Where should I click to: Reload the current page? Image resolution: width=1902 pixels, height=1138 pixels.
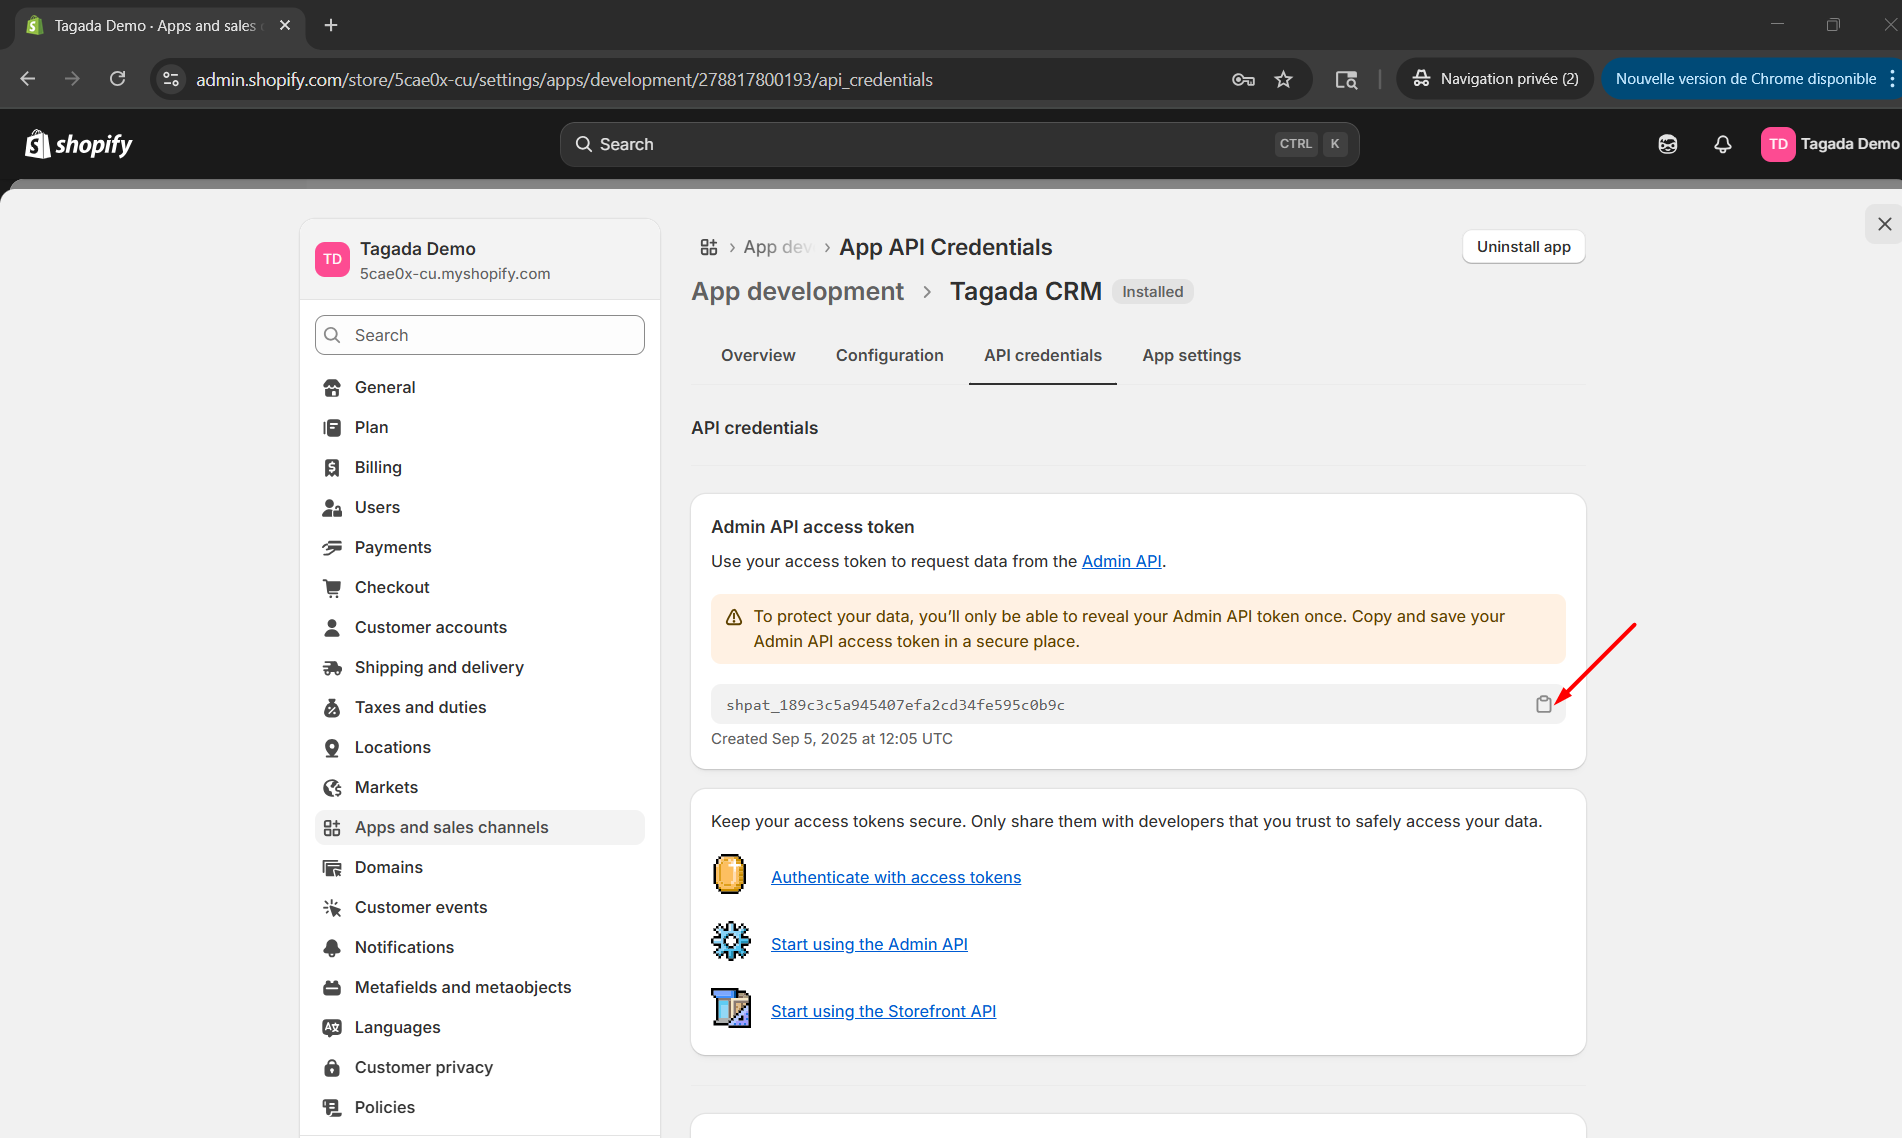coord(117,79)
